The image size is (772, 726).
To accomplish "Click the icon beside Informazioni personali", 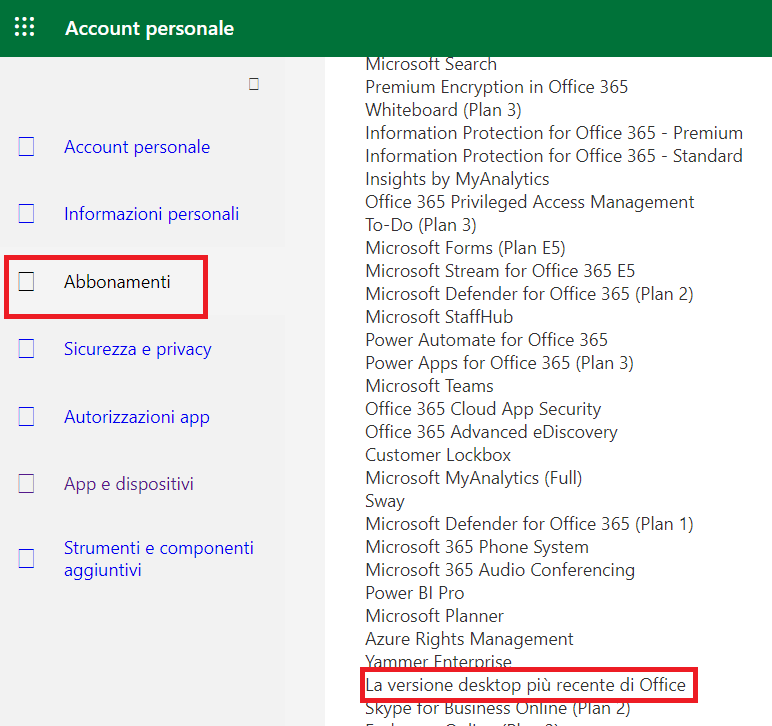I will [x=26, y=214].
